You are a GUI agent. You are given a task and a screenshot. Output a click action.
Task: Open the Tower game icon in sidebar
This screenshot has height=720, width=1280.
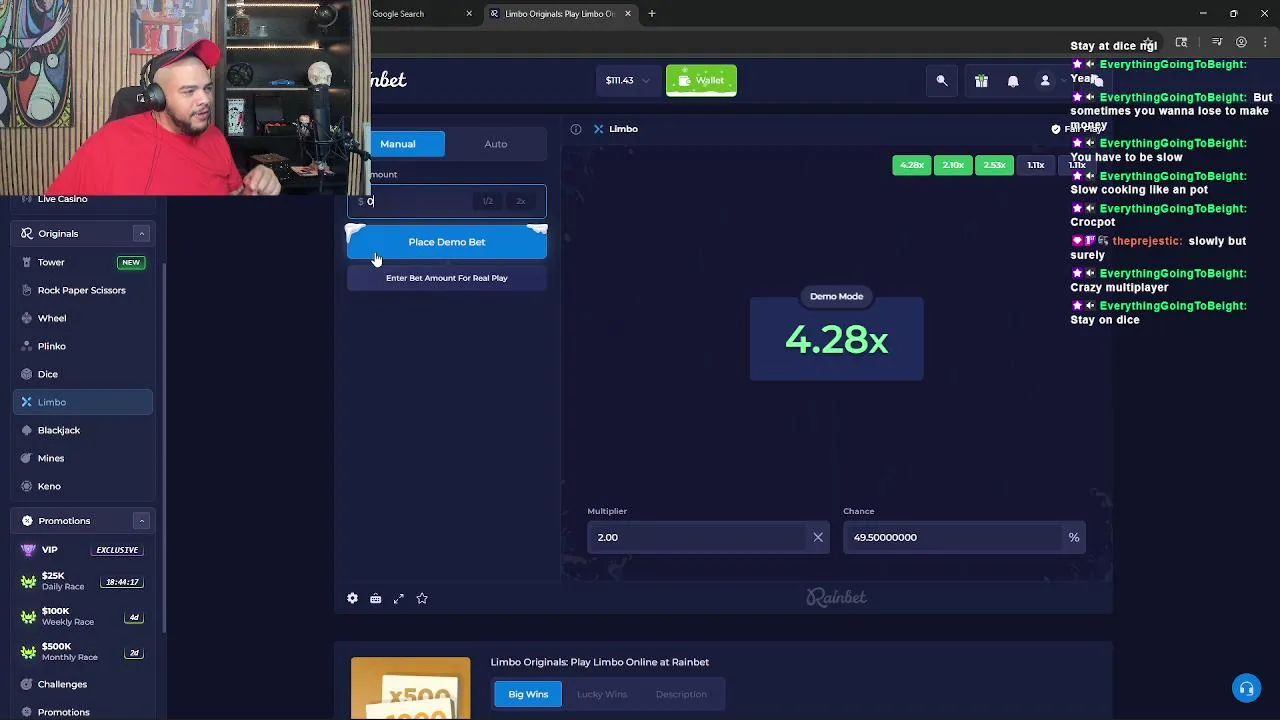27,262
